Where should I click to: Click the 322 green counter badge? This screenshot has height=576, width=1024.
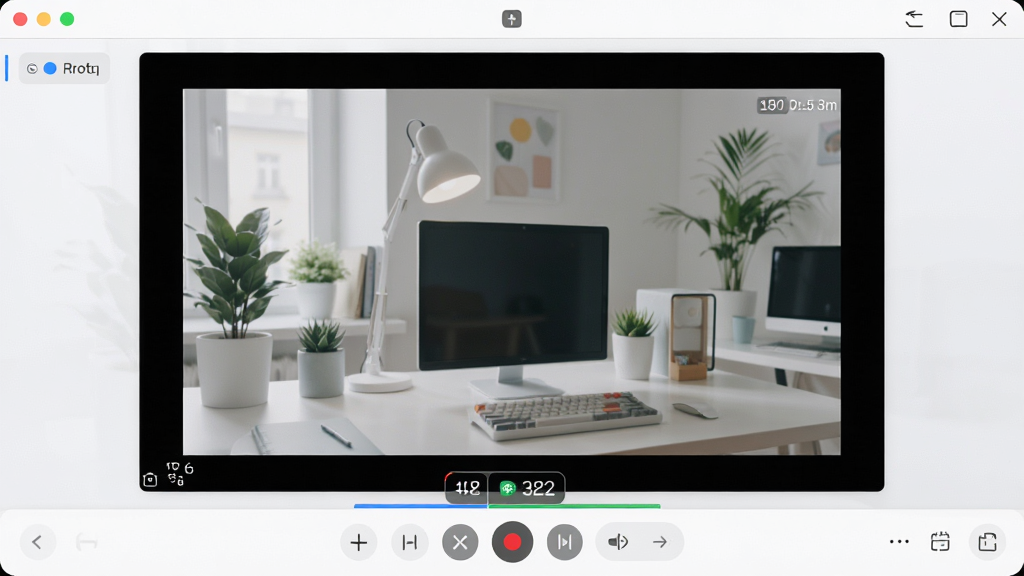pyautogui.click(x=526, y=488)
